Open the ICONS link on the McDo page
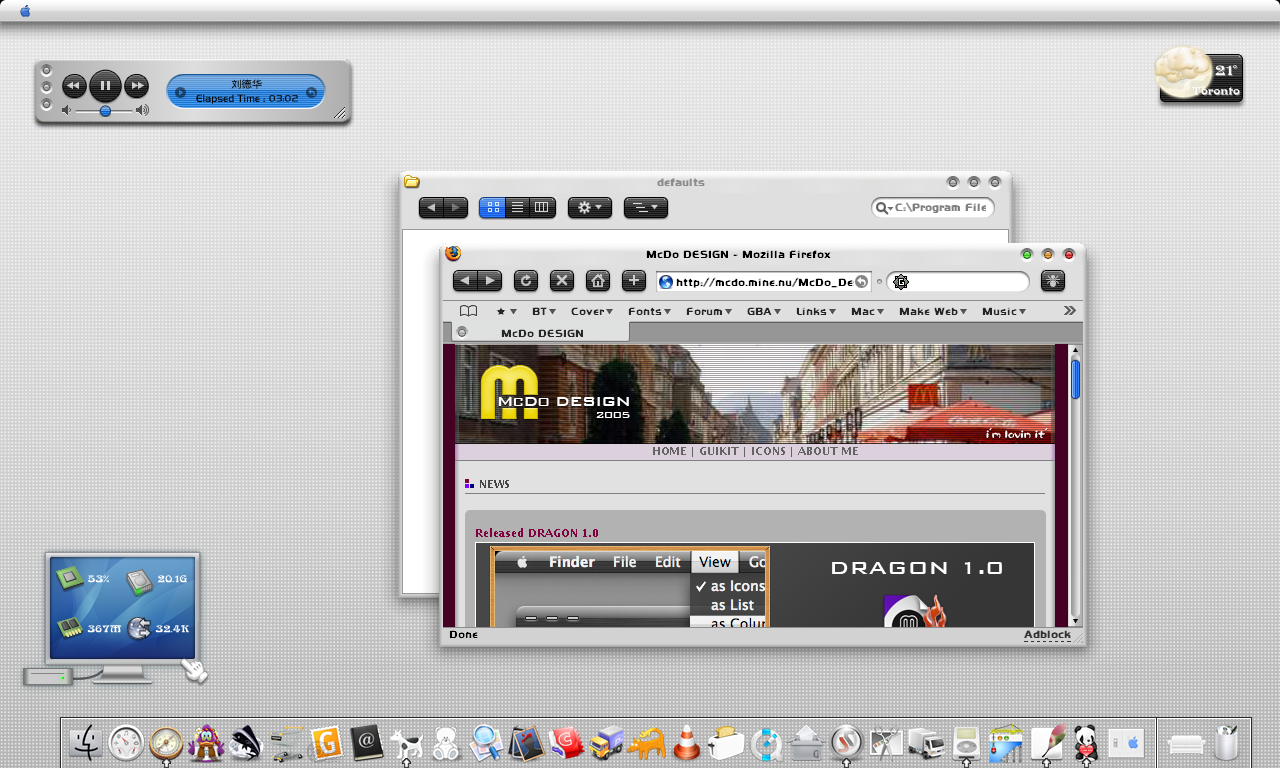 coord(768,451)
